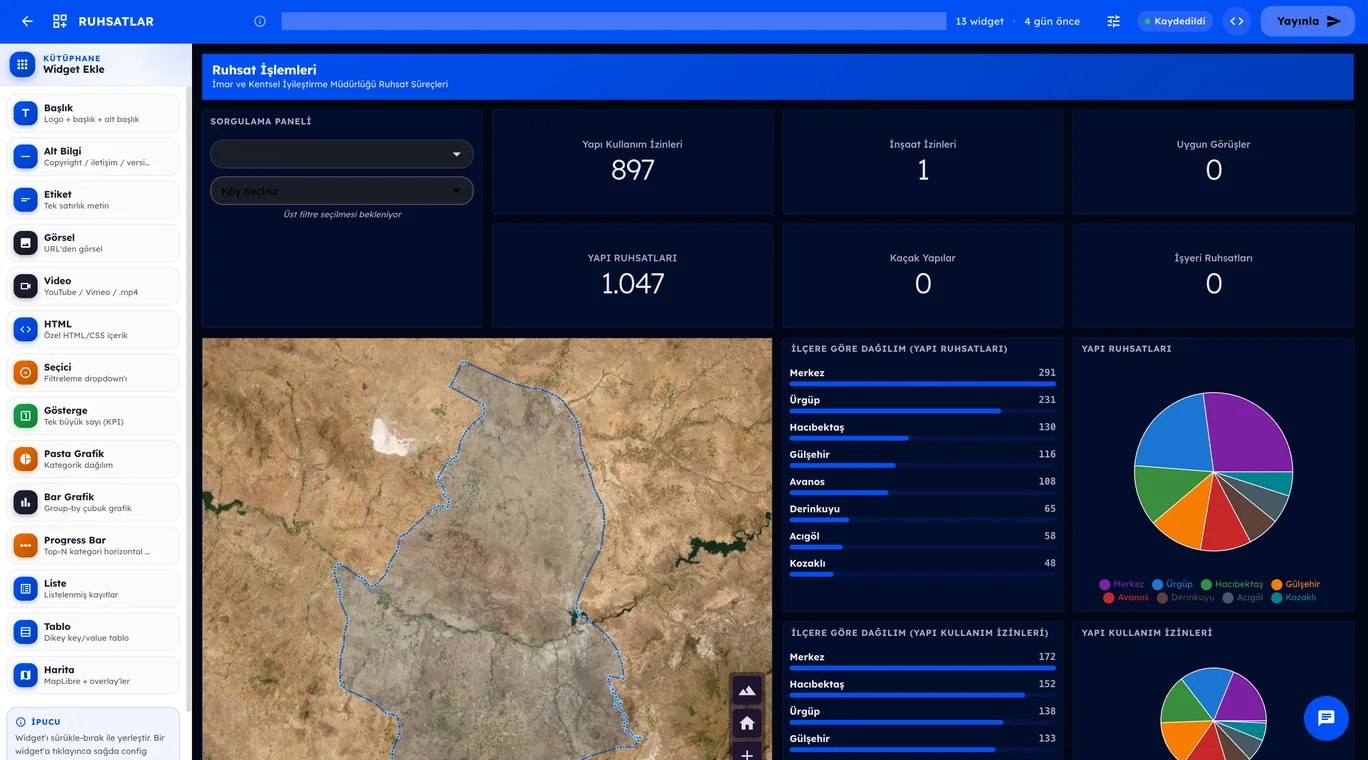Add a Bar Grafik widget
1368x760 pixels.
pyautogui.click(x=93, y=502)
